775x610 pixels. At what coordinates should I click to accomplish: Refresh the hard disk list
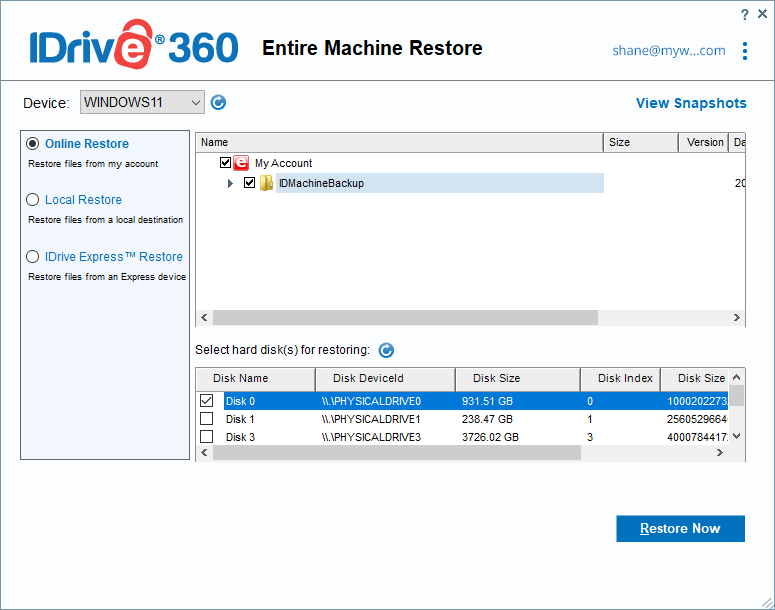pyautogui.click(x=386, y=350)
